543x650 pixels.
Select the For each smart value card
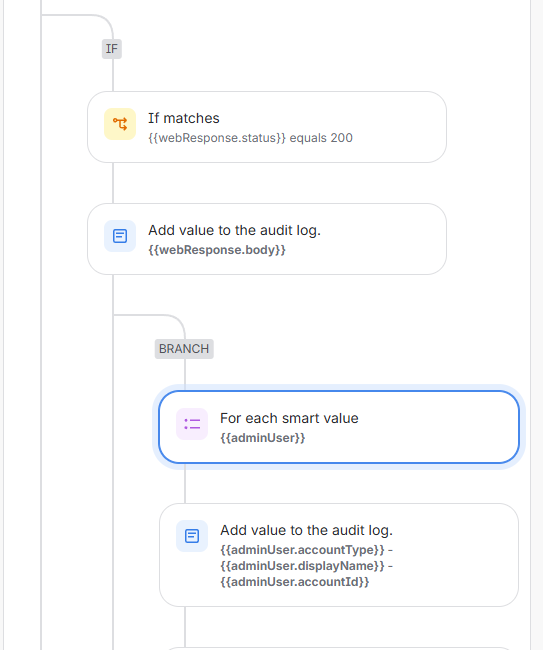click(x=339, y=427)
